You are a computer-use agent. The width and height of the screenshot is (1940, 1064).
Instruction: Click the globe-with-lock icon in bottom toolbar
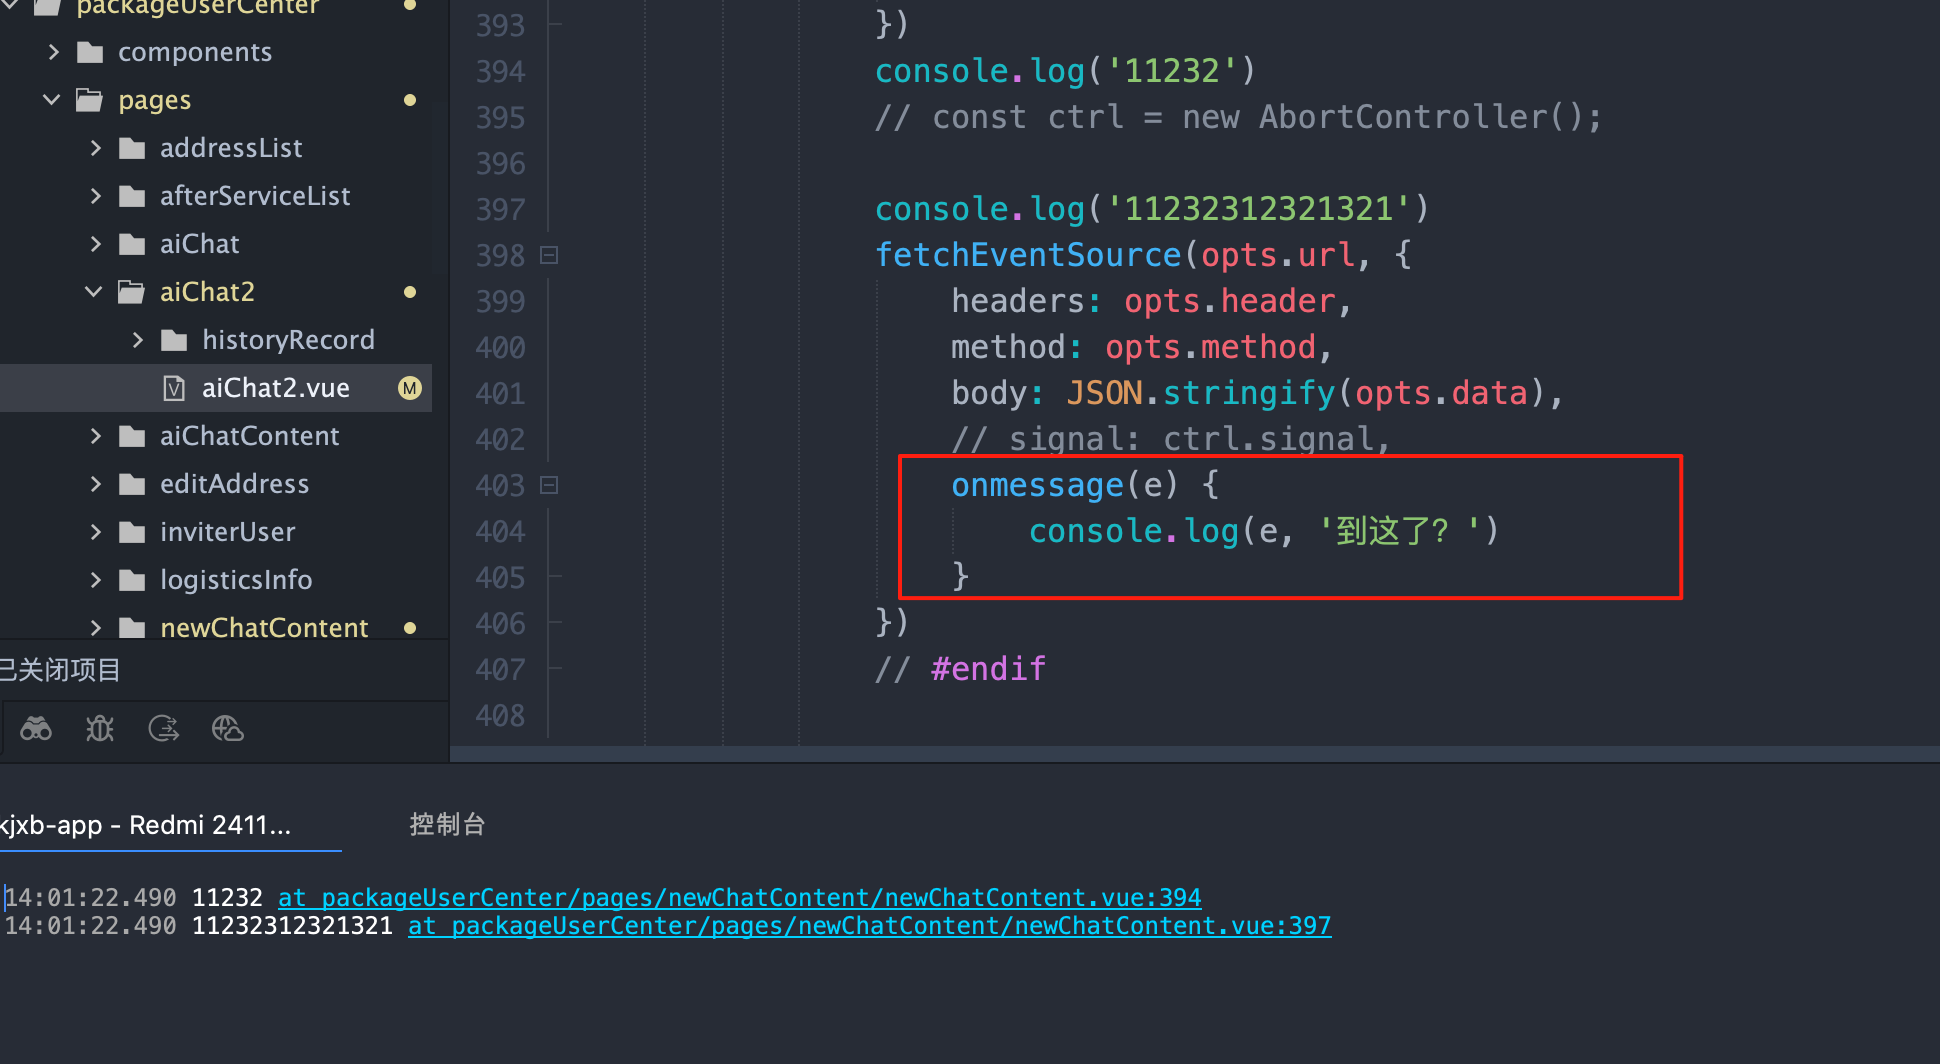228,729
